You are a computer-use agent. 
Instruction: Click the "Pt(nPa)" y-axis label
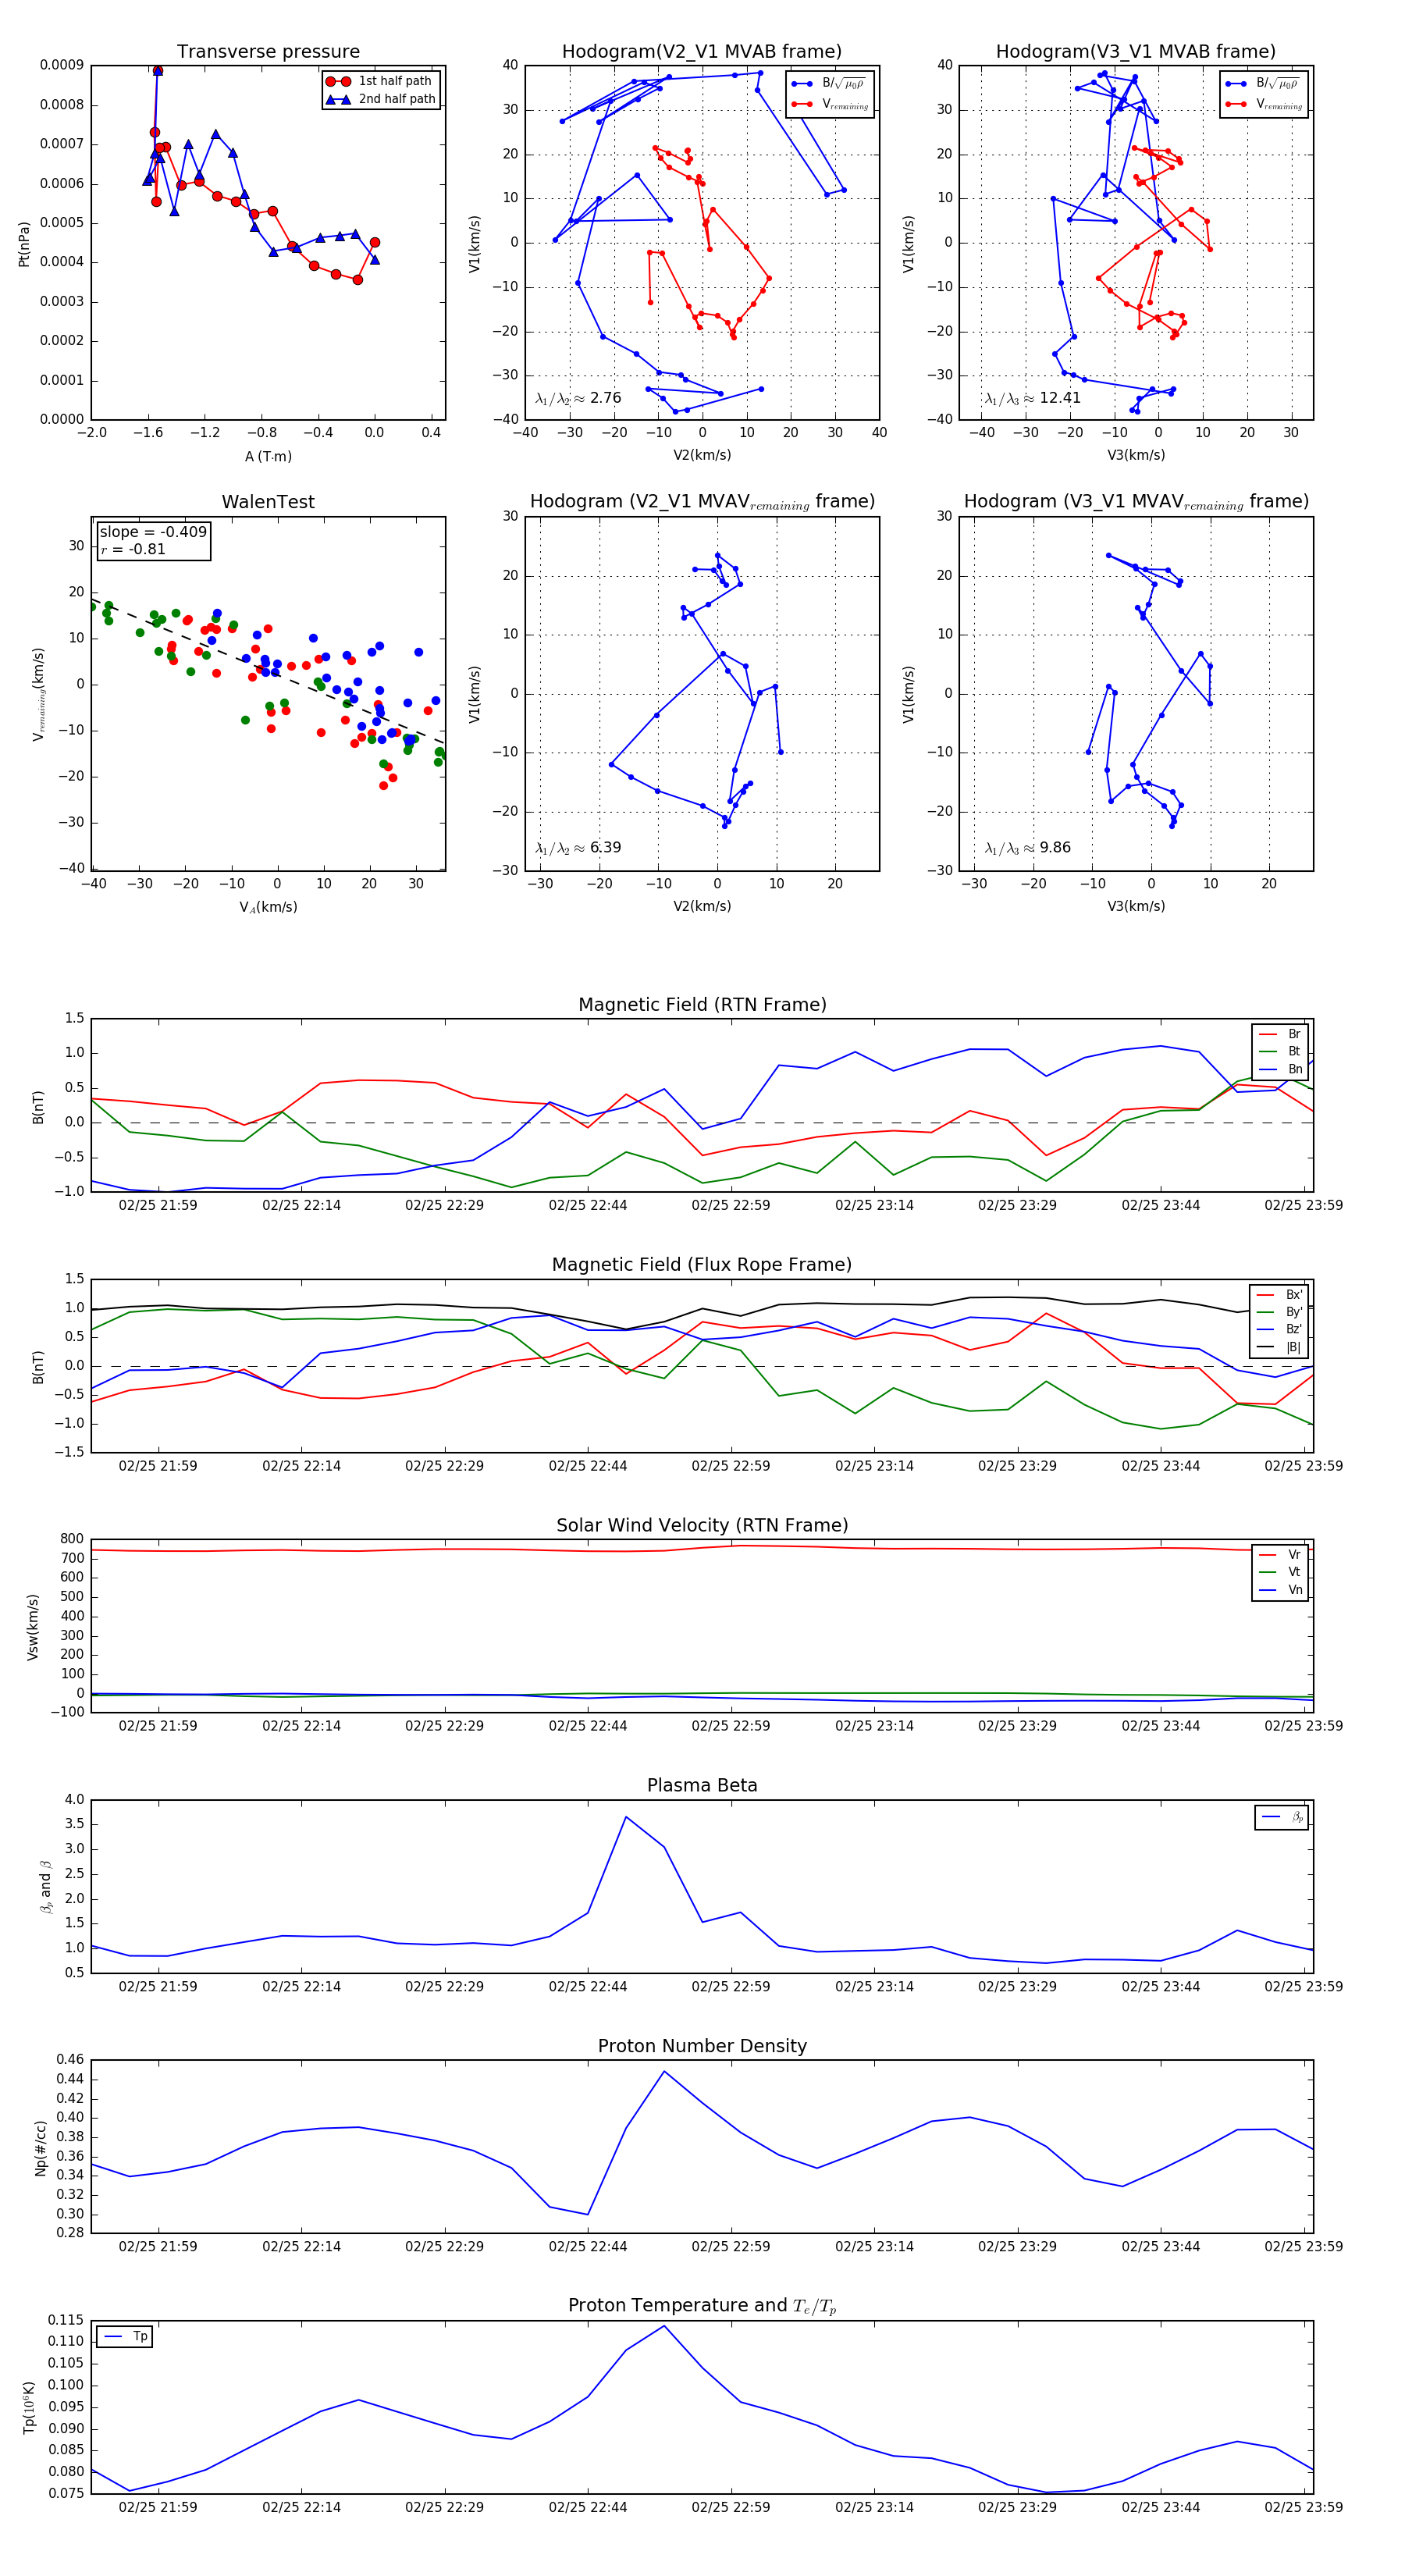tap(24, 244)
